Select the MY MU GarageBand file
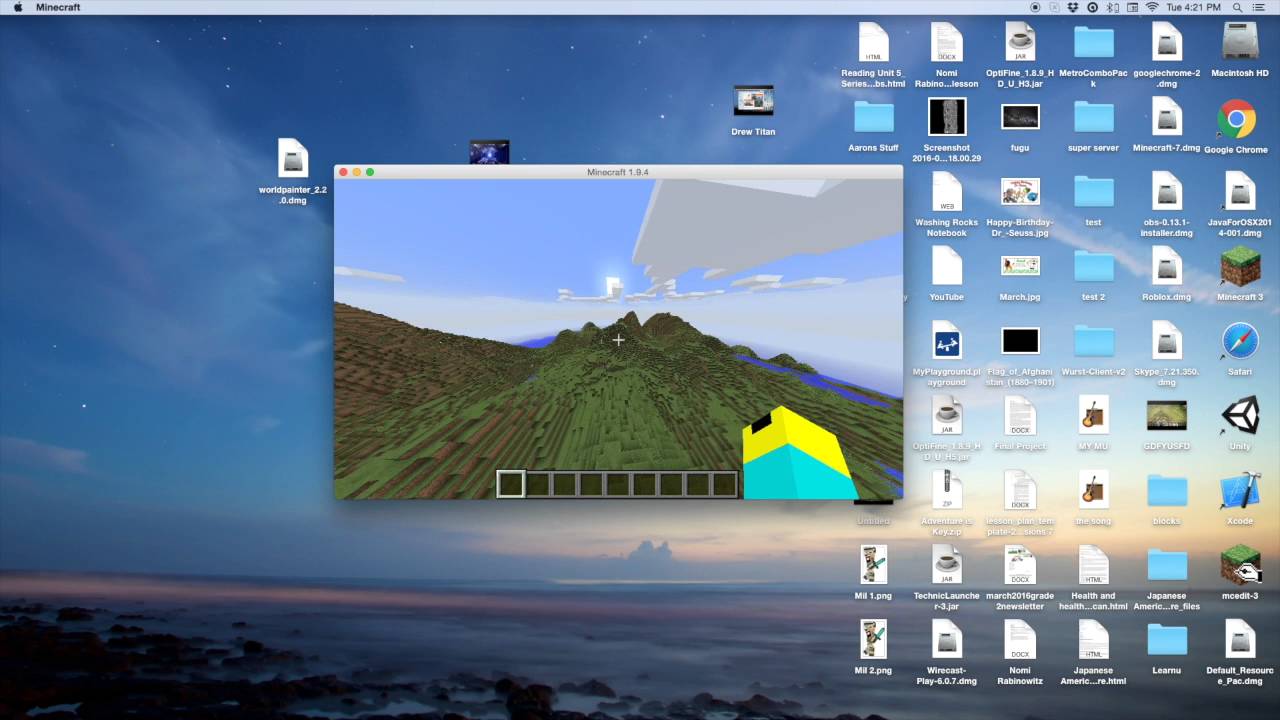The height and width of the screenshot is (720, 1280). (1093, 416)
